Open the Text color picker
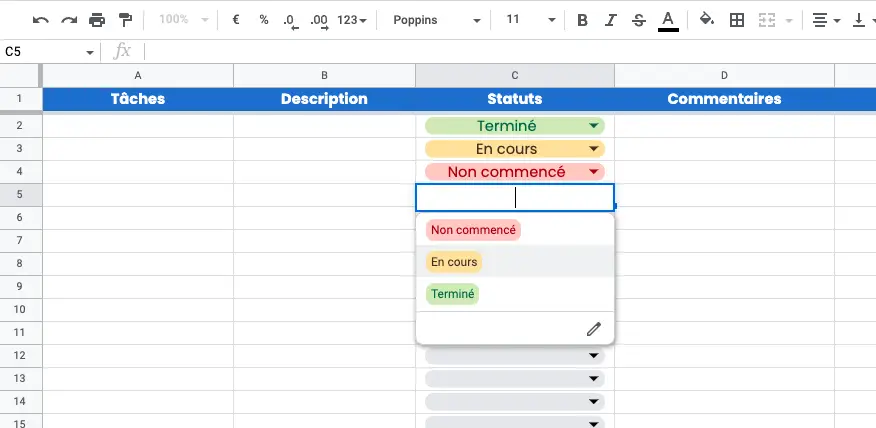 [668, 21]
